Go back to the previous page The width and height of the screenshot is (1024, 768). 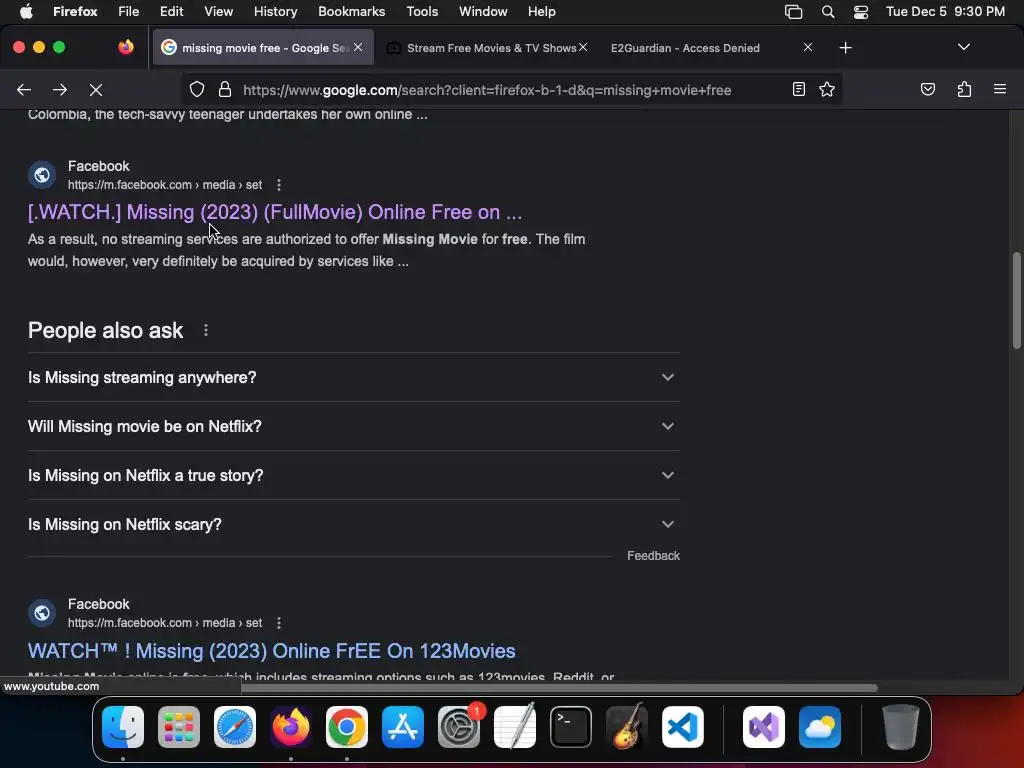(24, 89)
